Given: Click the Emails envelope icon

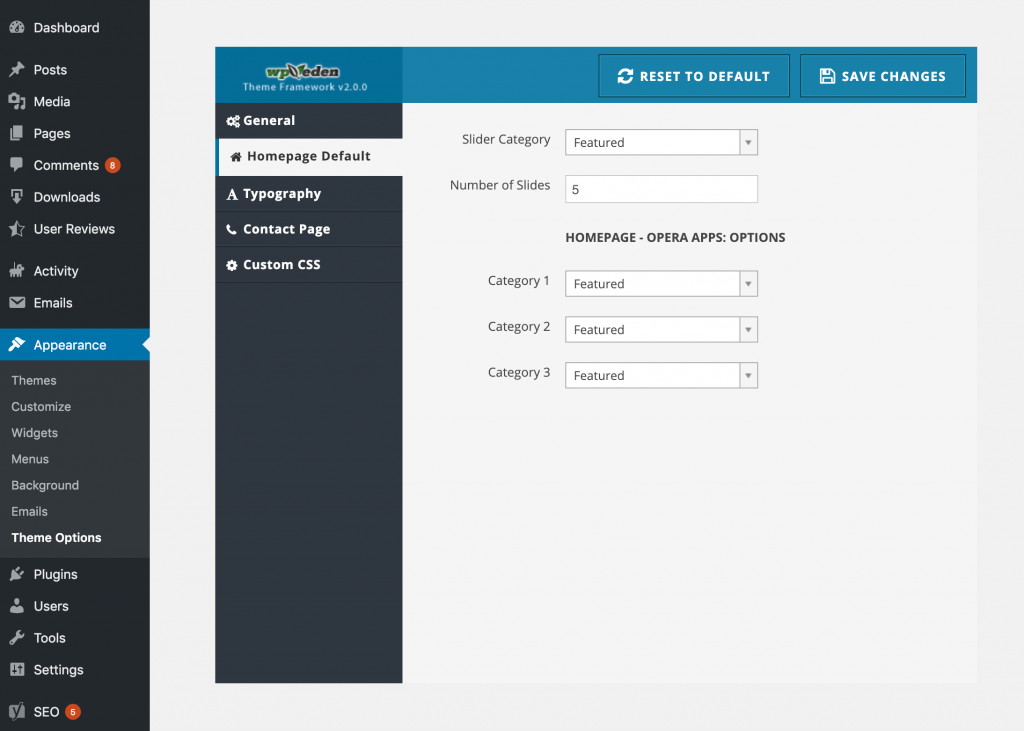Looking at the screenshot, I should (17, 302).
